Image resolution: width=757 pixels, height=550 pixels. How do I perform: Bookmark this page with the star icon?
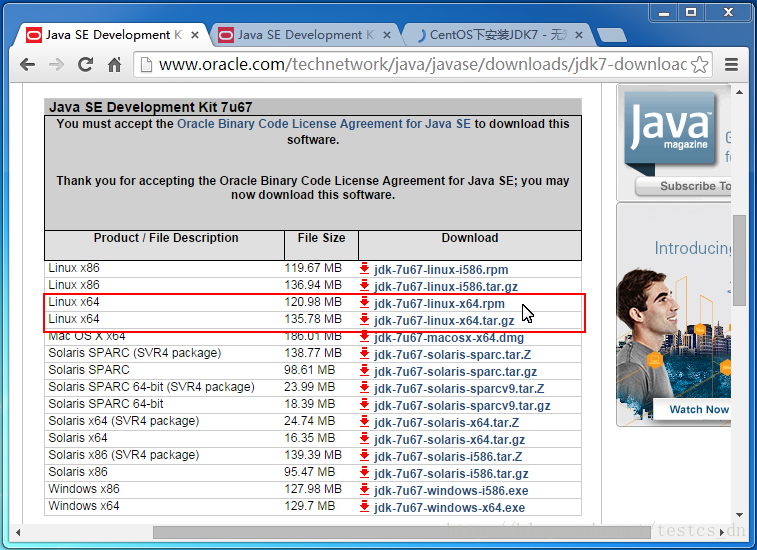point(700,64)
